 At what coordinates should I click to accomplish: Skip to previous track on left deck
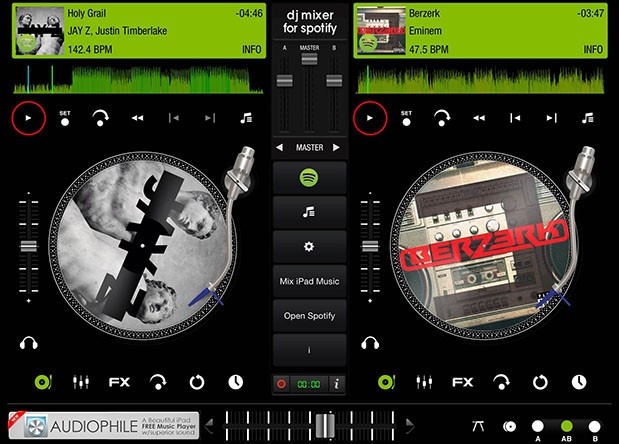[x=174, y=118]
